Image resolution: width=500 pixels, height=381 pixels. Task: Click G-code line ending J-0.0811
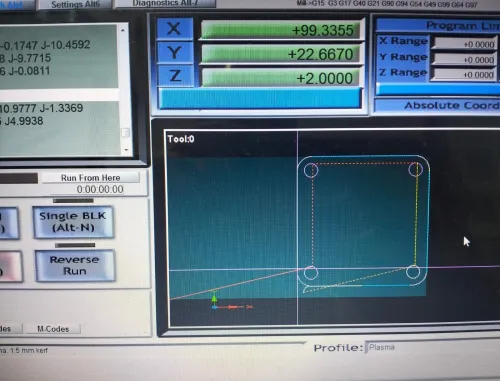coord(25,71)
